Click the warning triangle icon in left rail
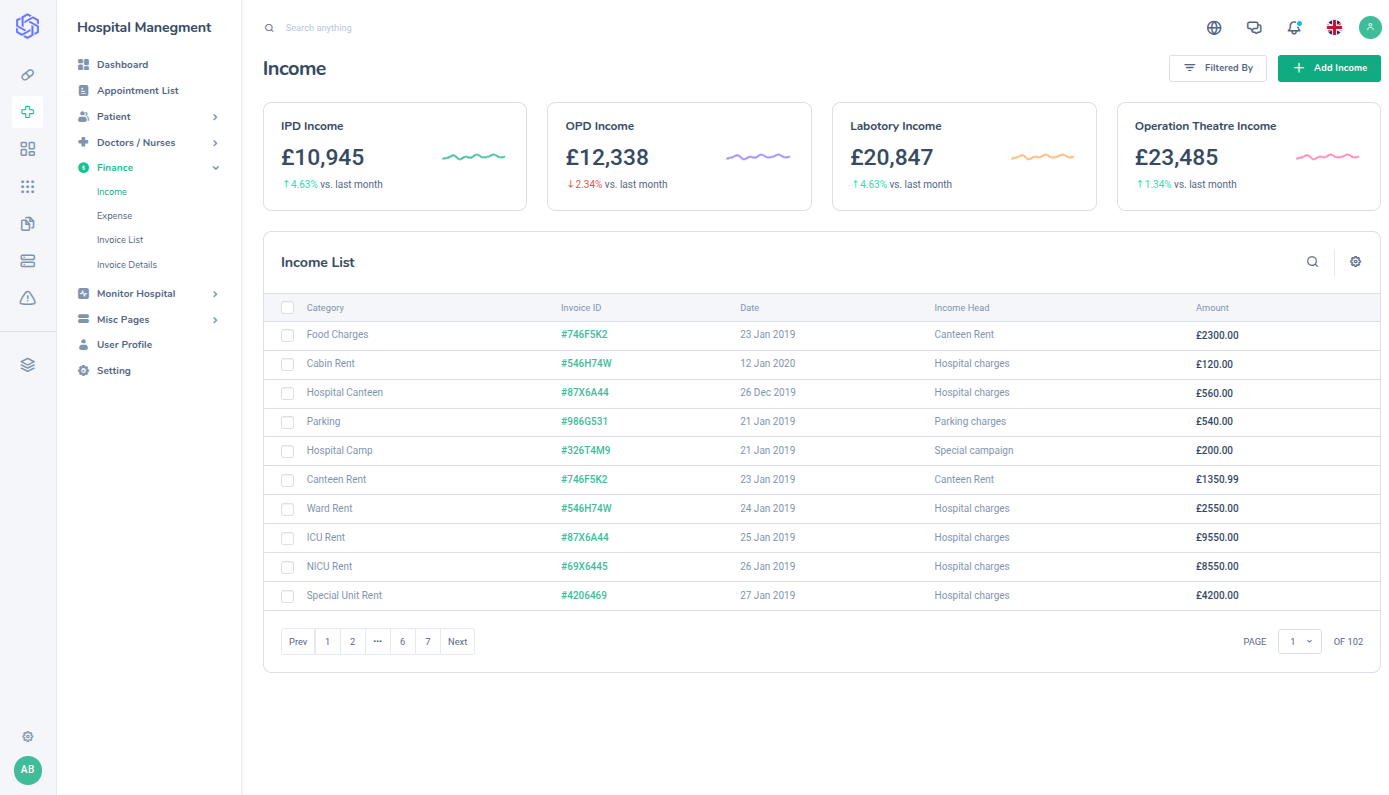This screenshot has height=795, width=1389. (x=28, y=298)
